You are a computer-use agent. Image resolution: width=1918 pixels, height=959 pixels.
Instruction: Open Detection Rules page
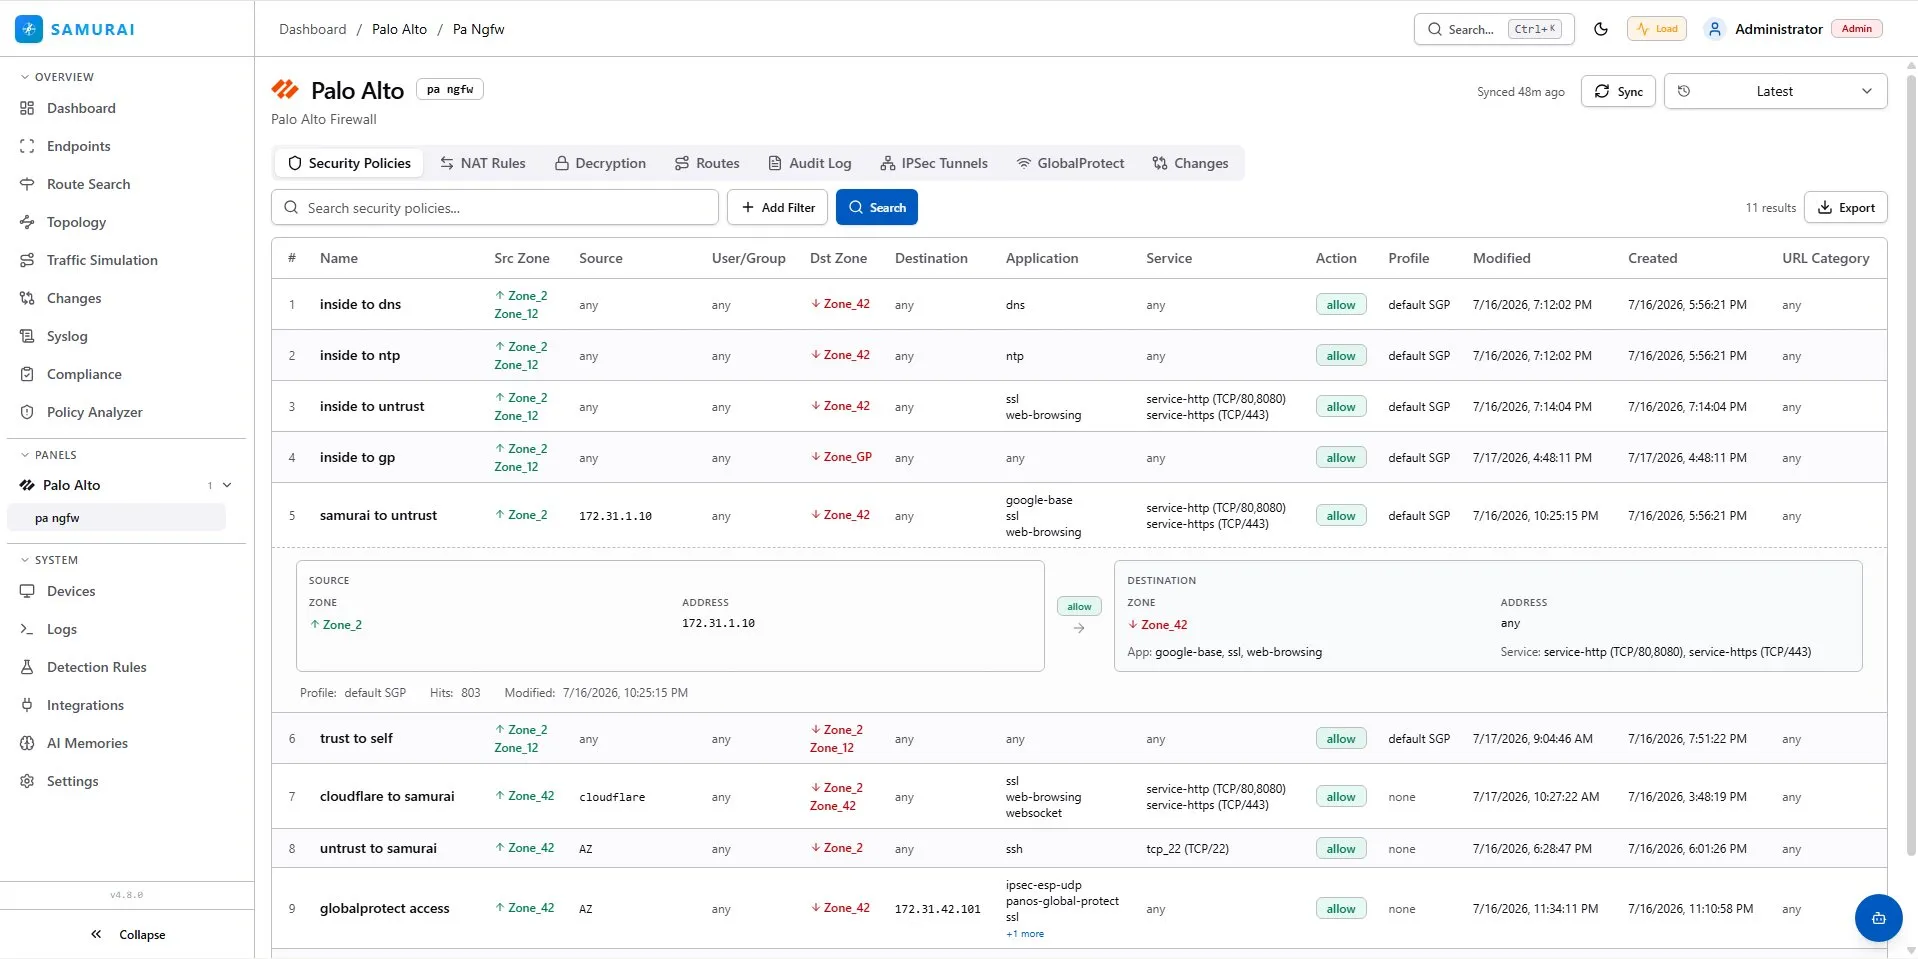coord(96,667)
